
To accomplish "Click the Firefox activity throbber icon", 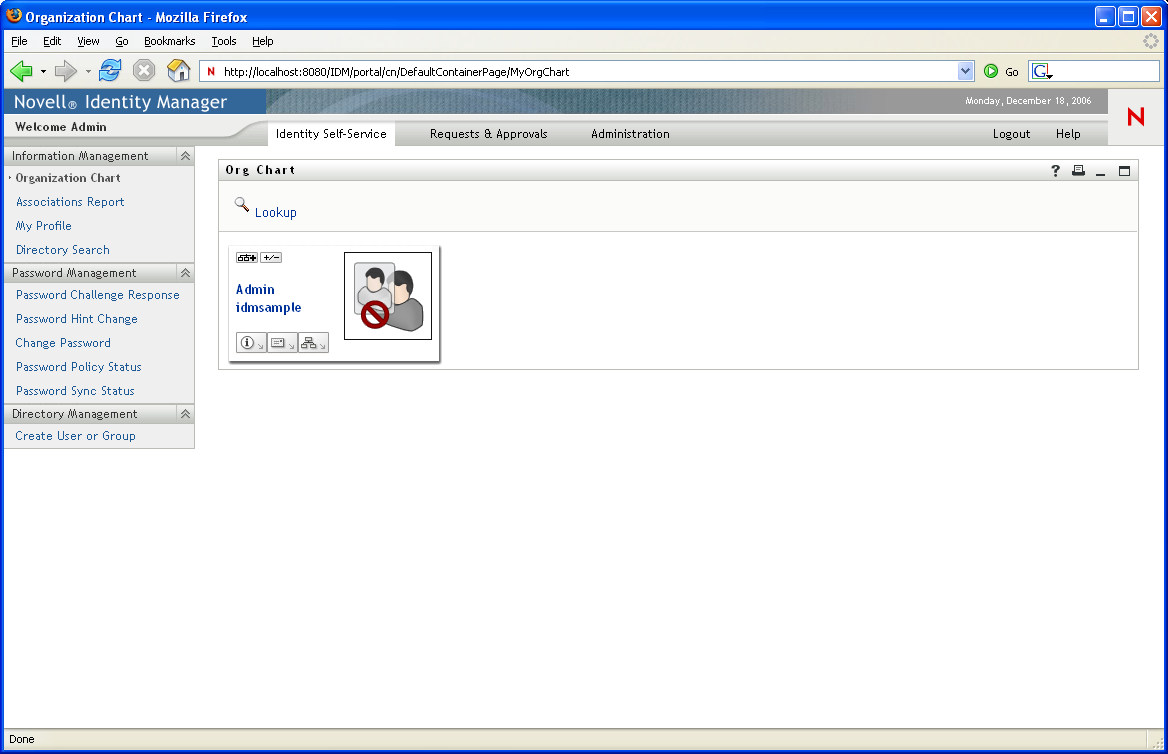I will point(1151,41).
